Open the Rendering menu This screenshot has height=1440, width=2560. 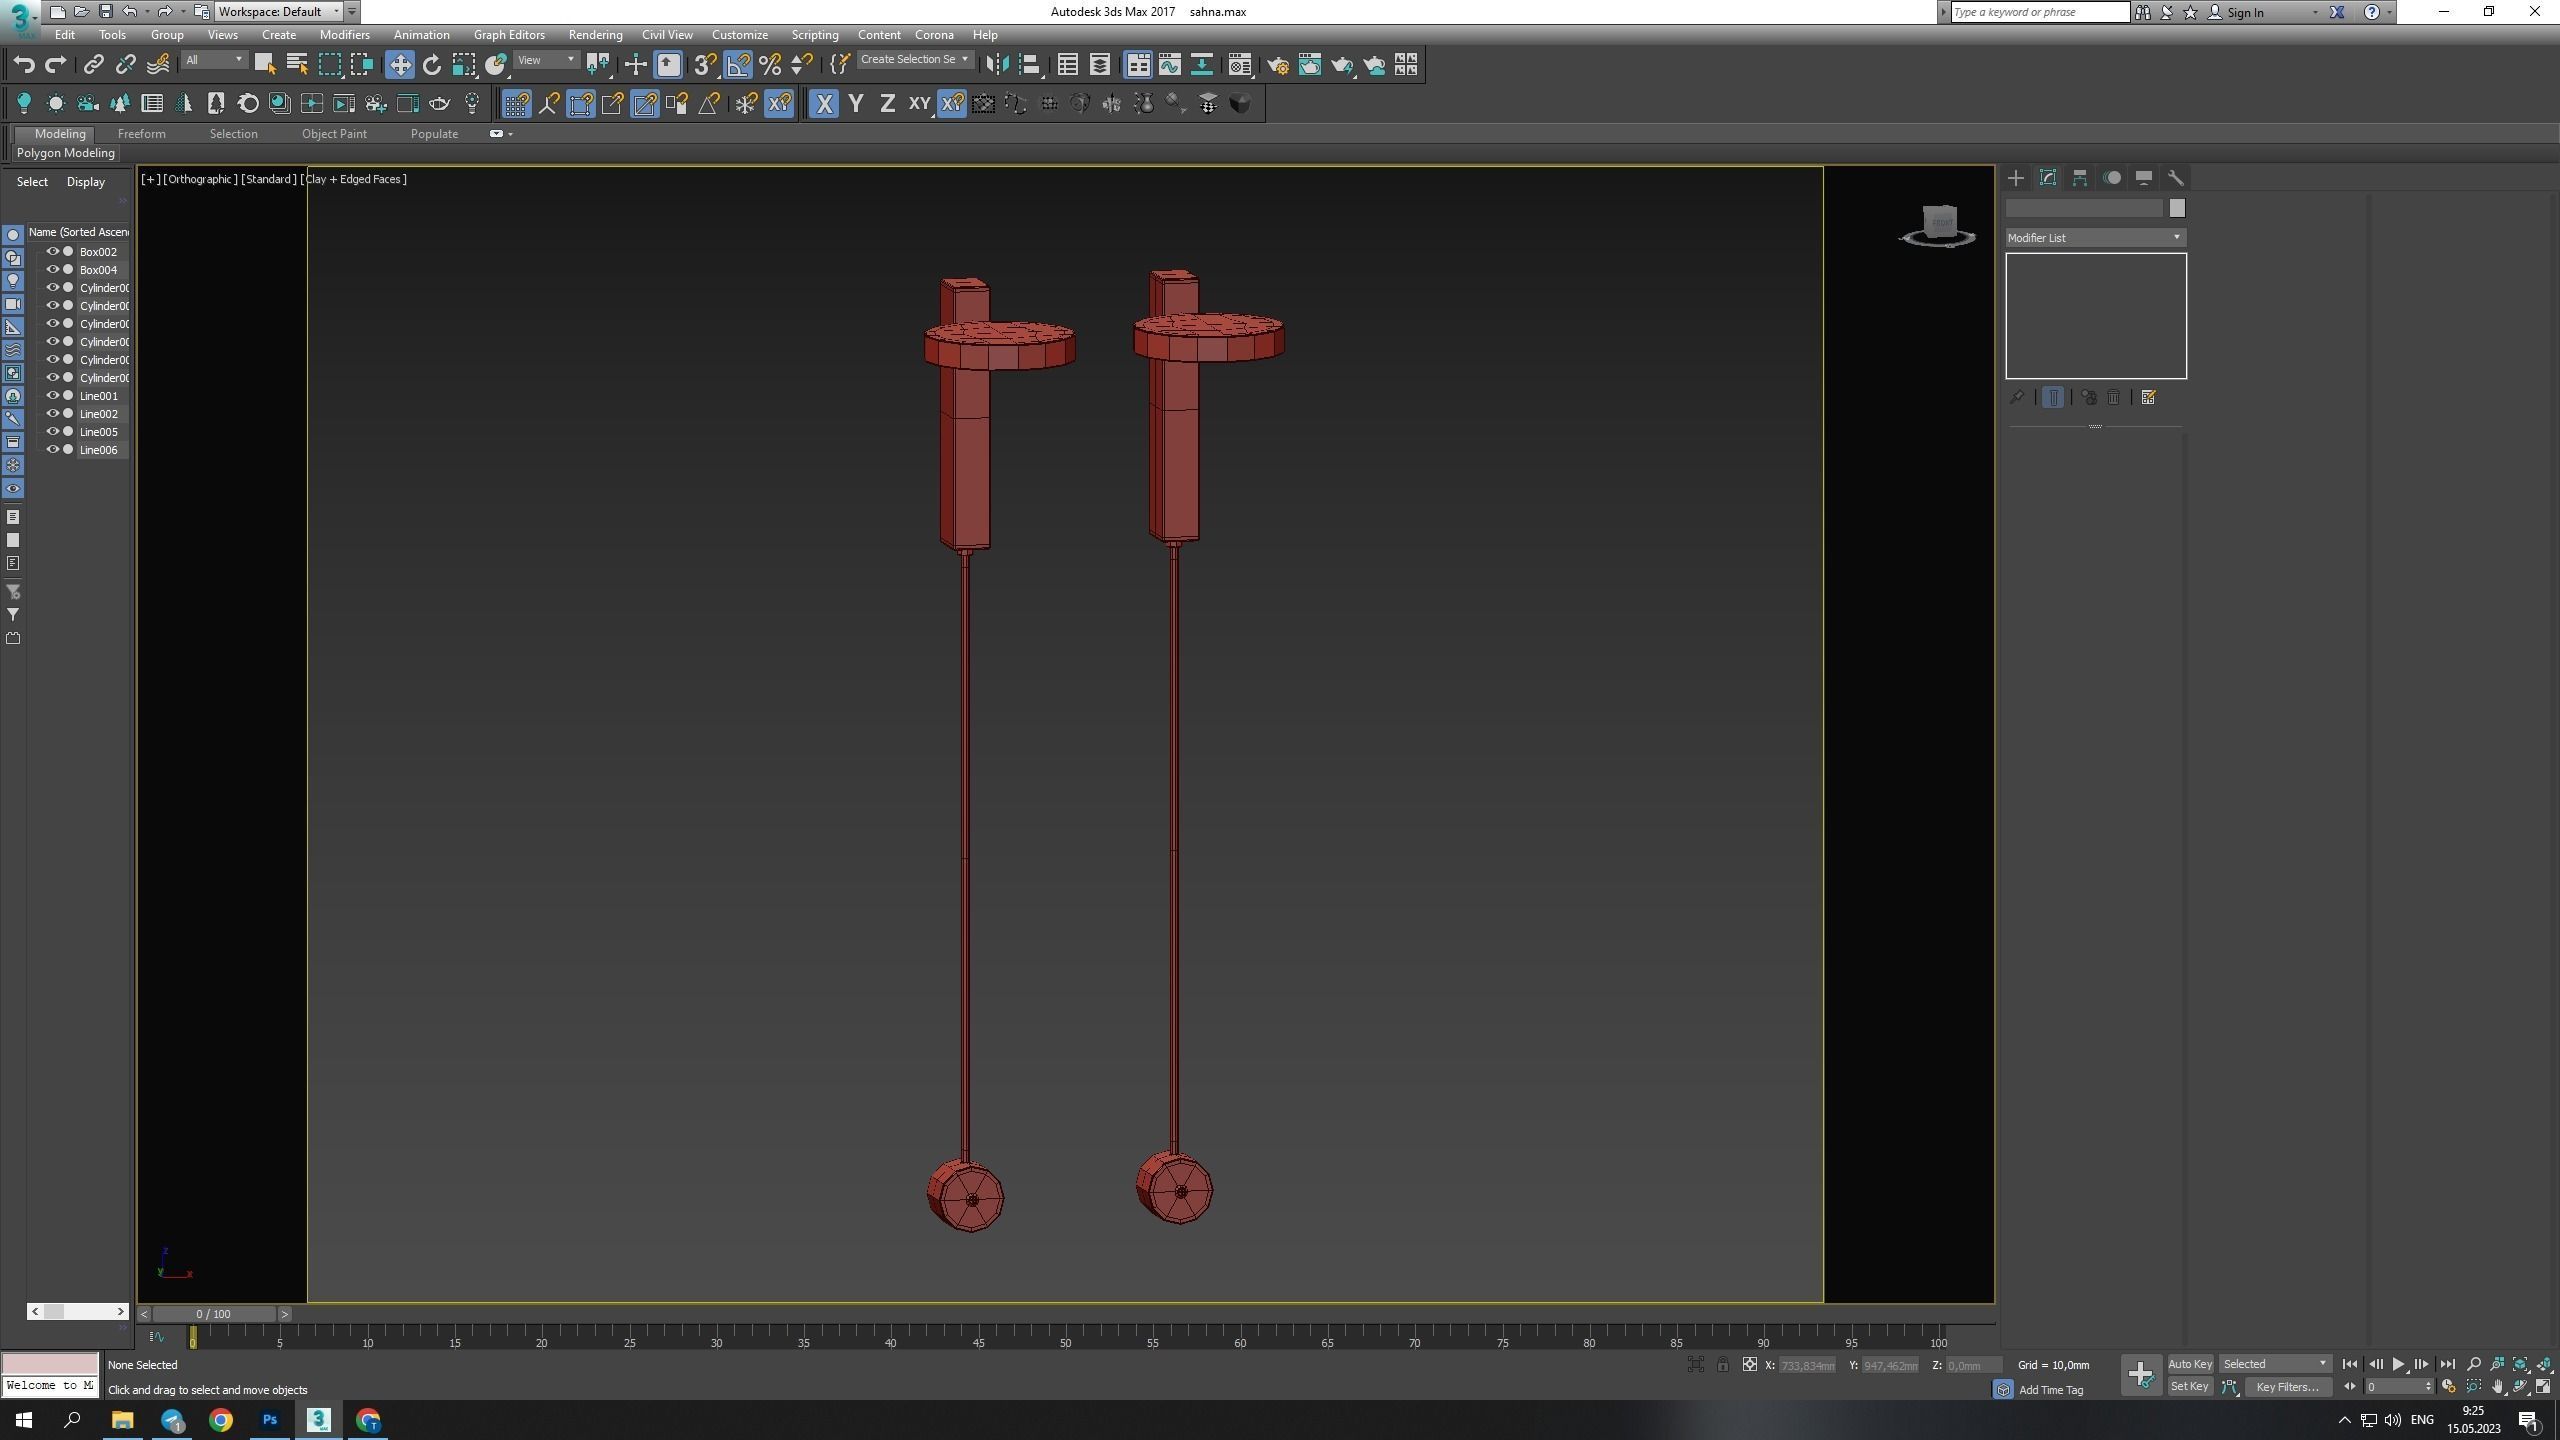[x=595, y=35]
